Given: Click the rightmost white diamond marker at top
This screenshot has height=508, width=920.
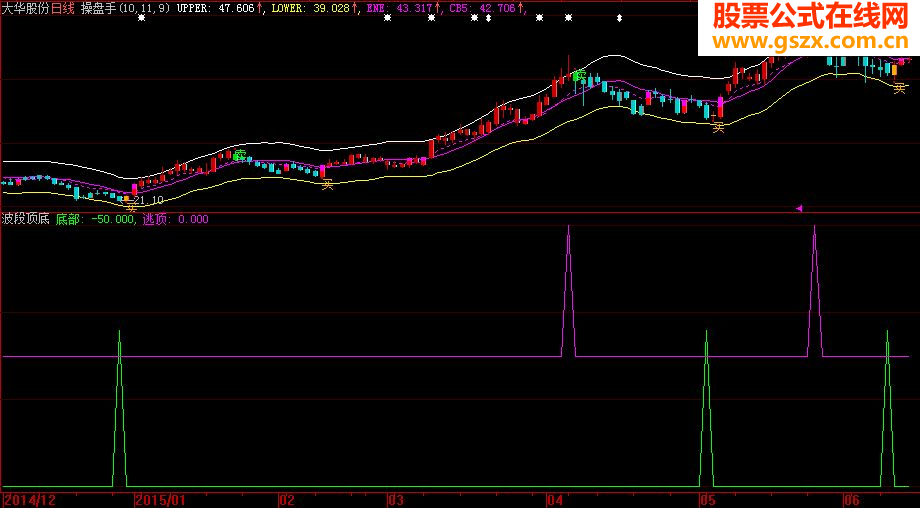Looking at the screenshot, I should pos(620,18).
